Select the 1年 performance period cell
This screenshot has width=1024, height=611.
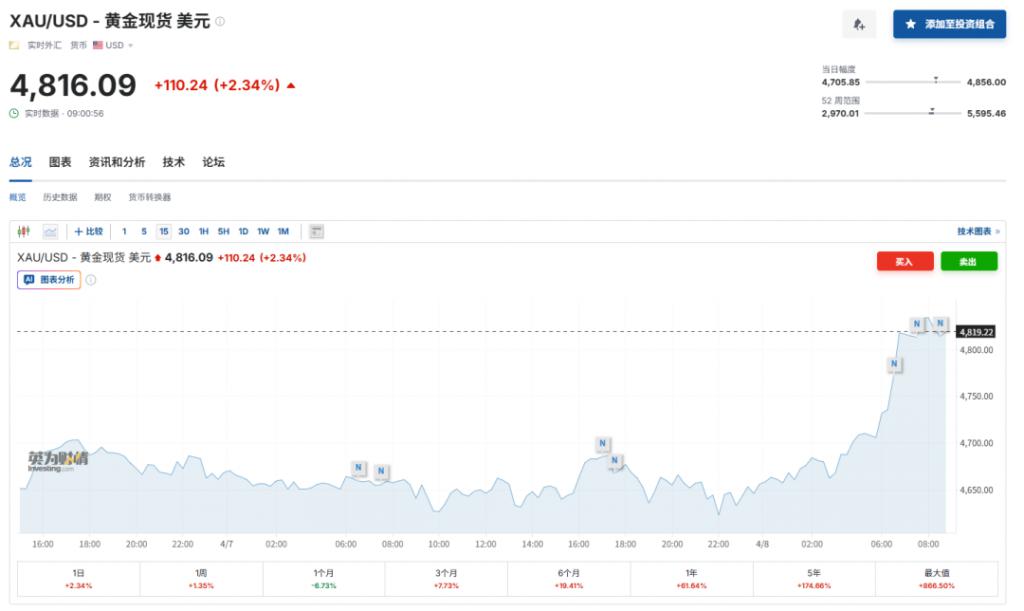(692, 578)
